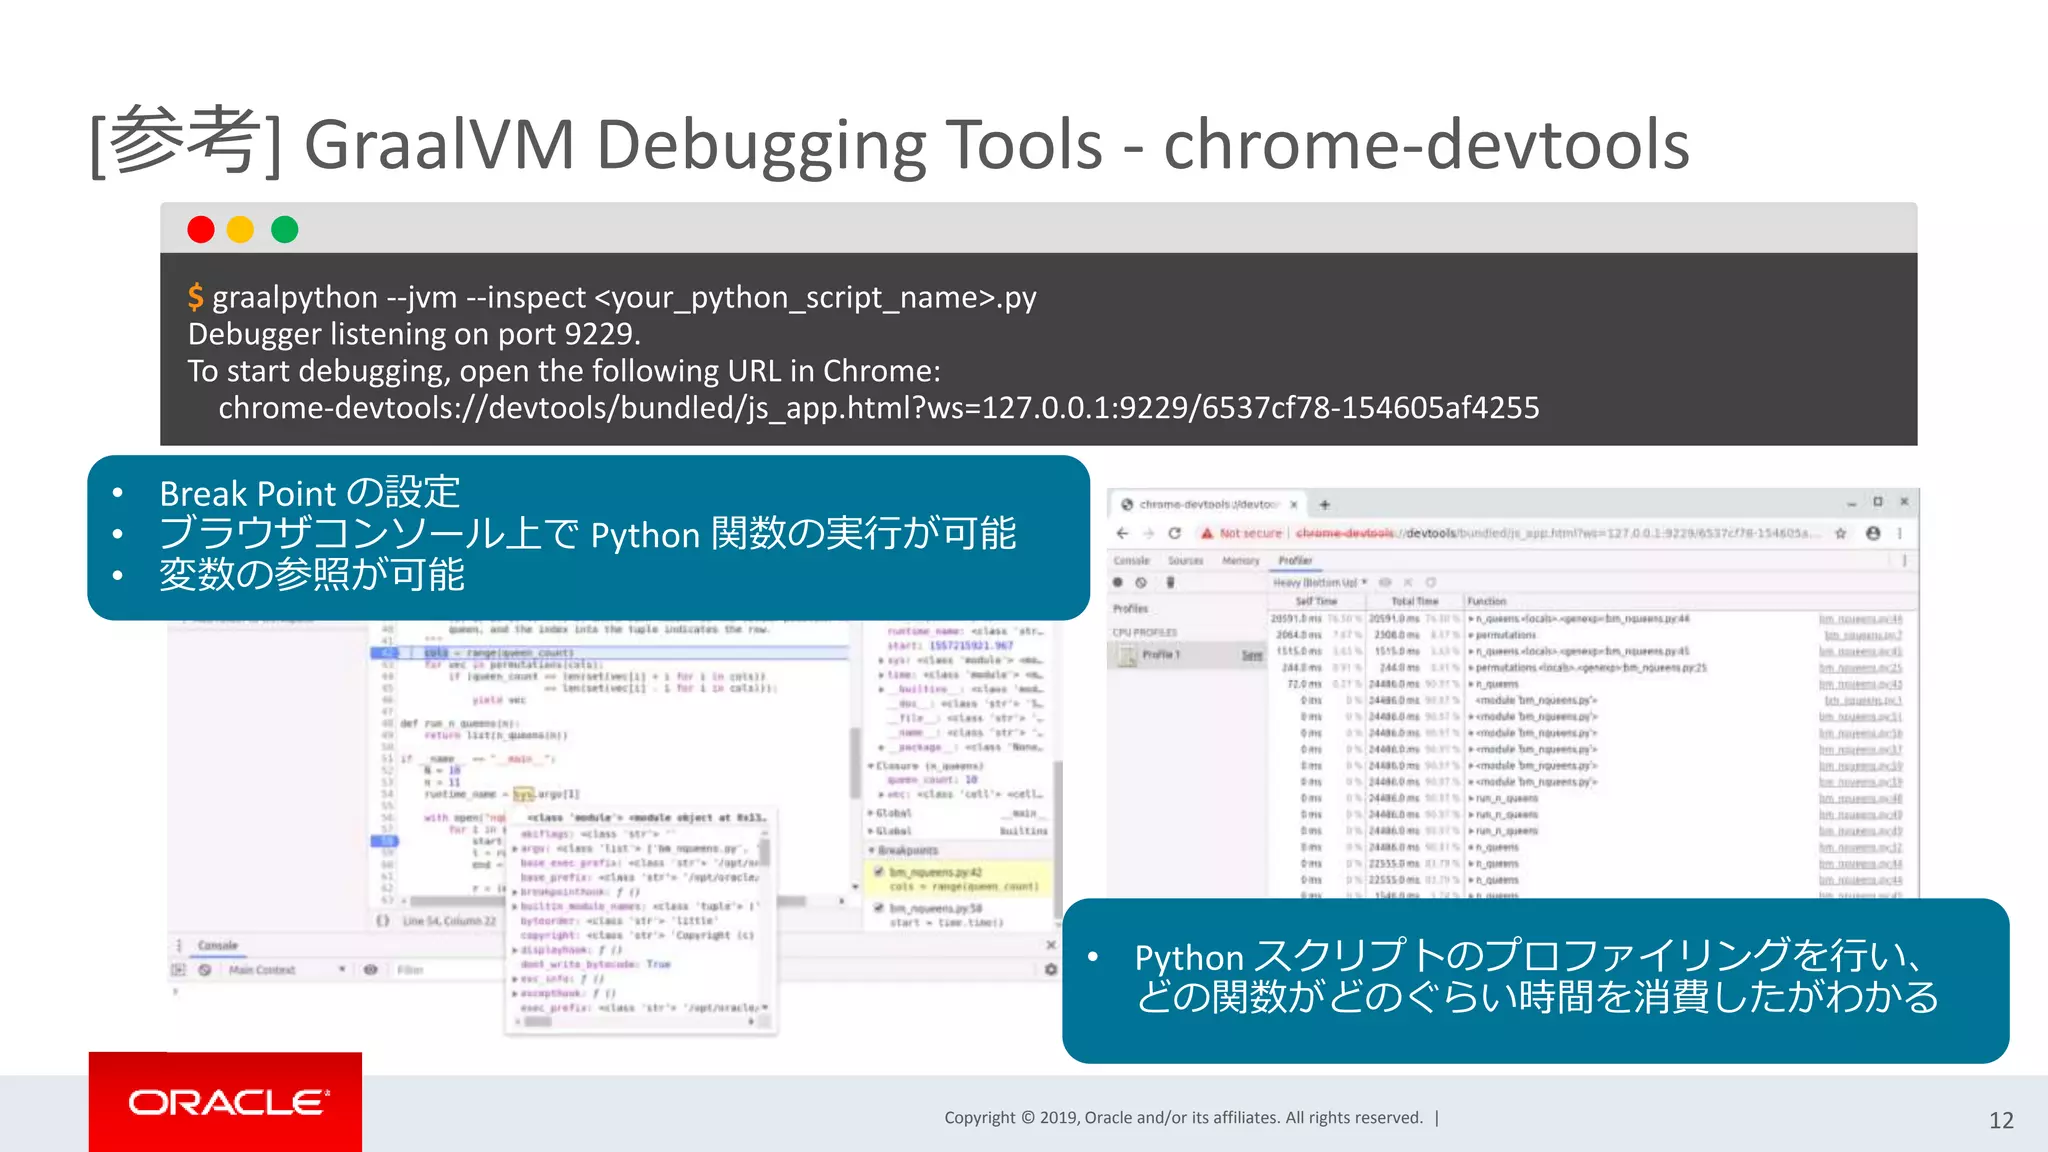Open the Heavy (Bottom Up) view dropdown
Viewport: 2048px width, 1152px height.
[1320, 582]
